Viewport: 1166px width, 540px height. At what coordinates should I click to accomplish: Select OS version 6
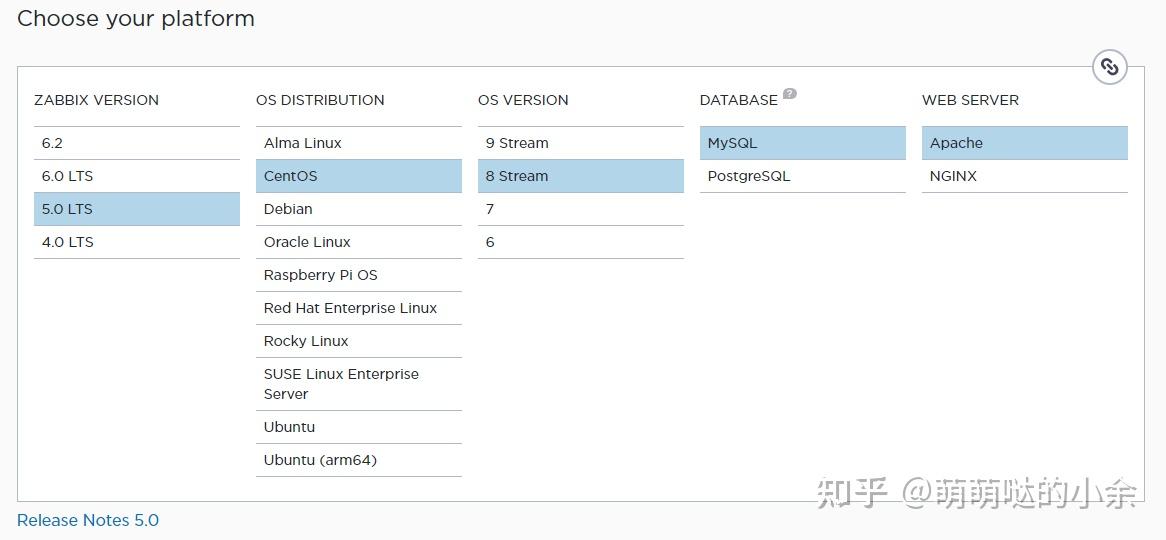point(581,242)
